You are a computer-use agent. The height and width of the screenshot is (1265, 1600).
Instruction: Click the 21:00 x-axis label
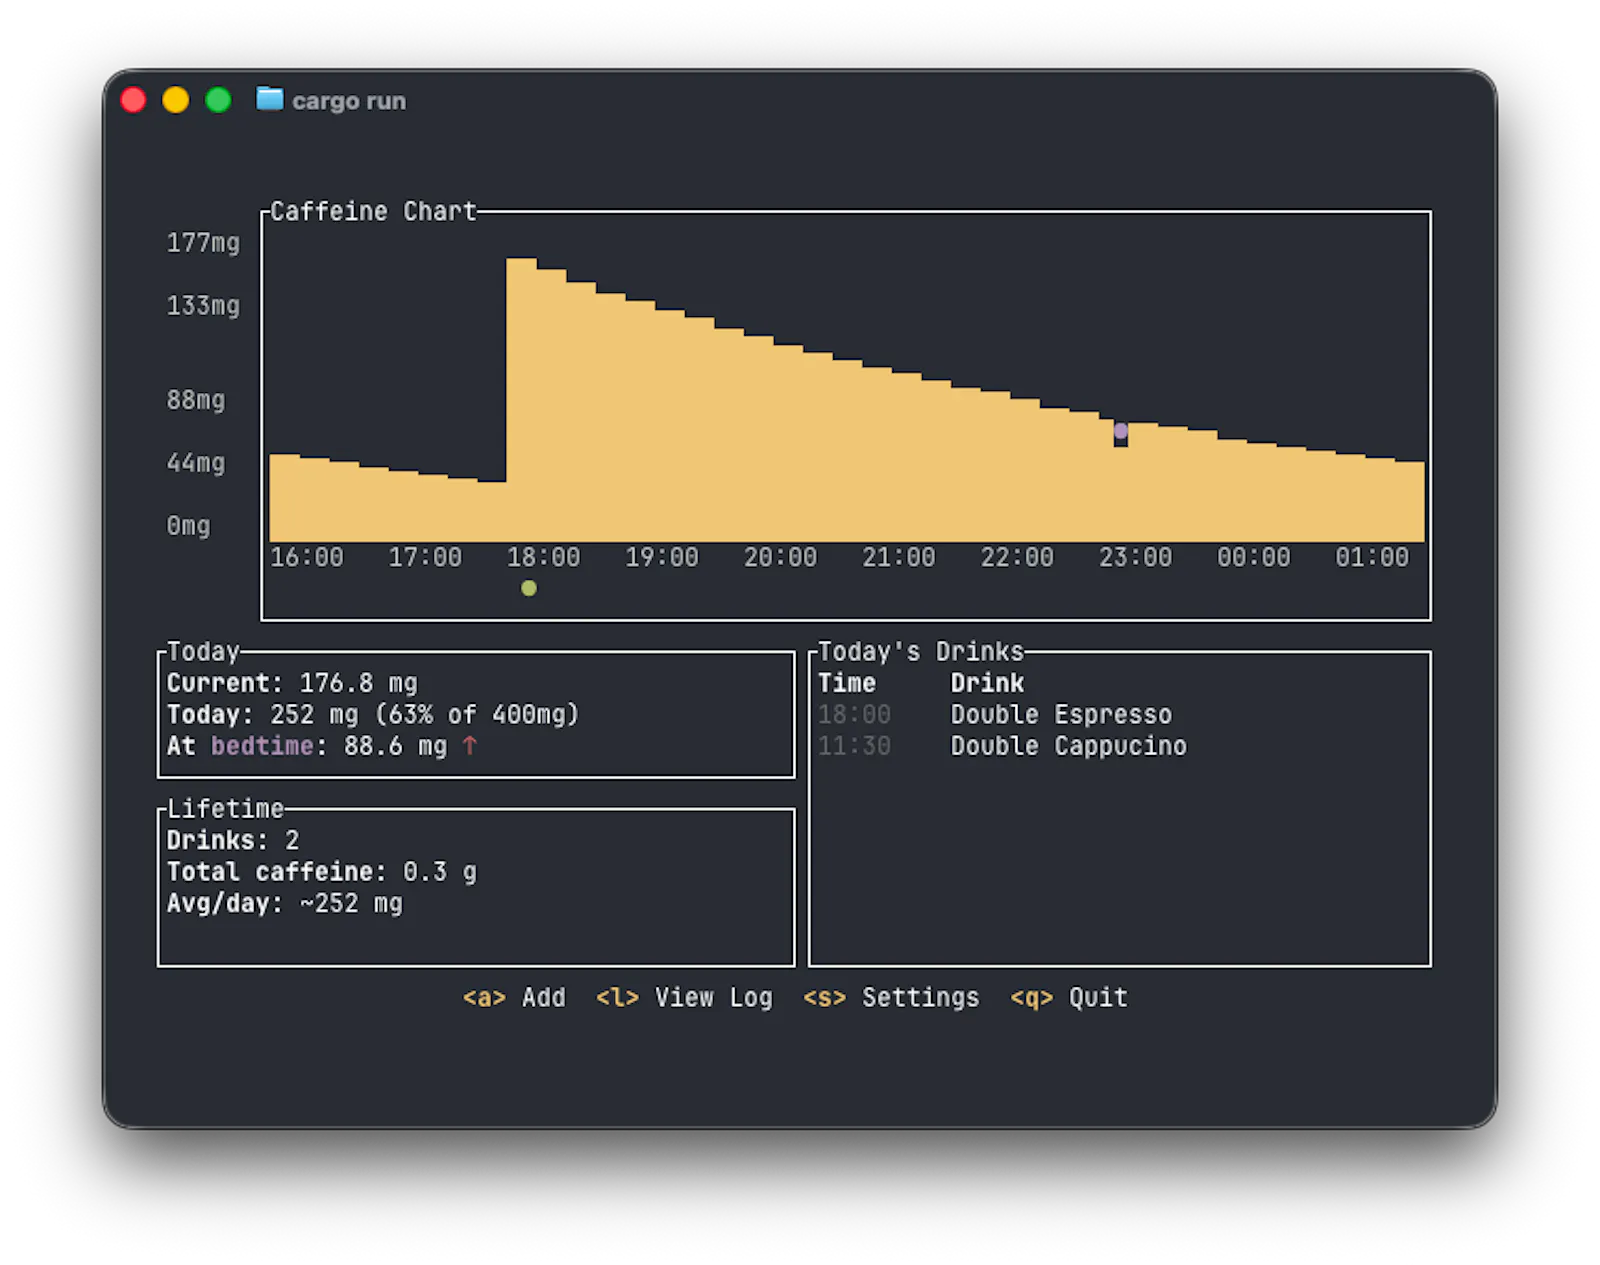[899, 557]
